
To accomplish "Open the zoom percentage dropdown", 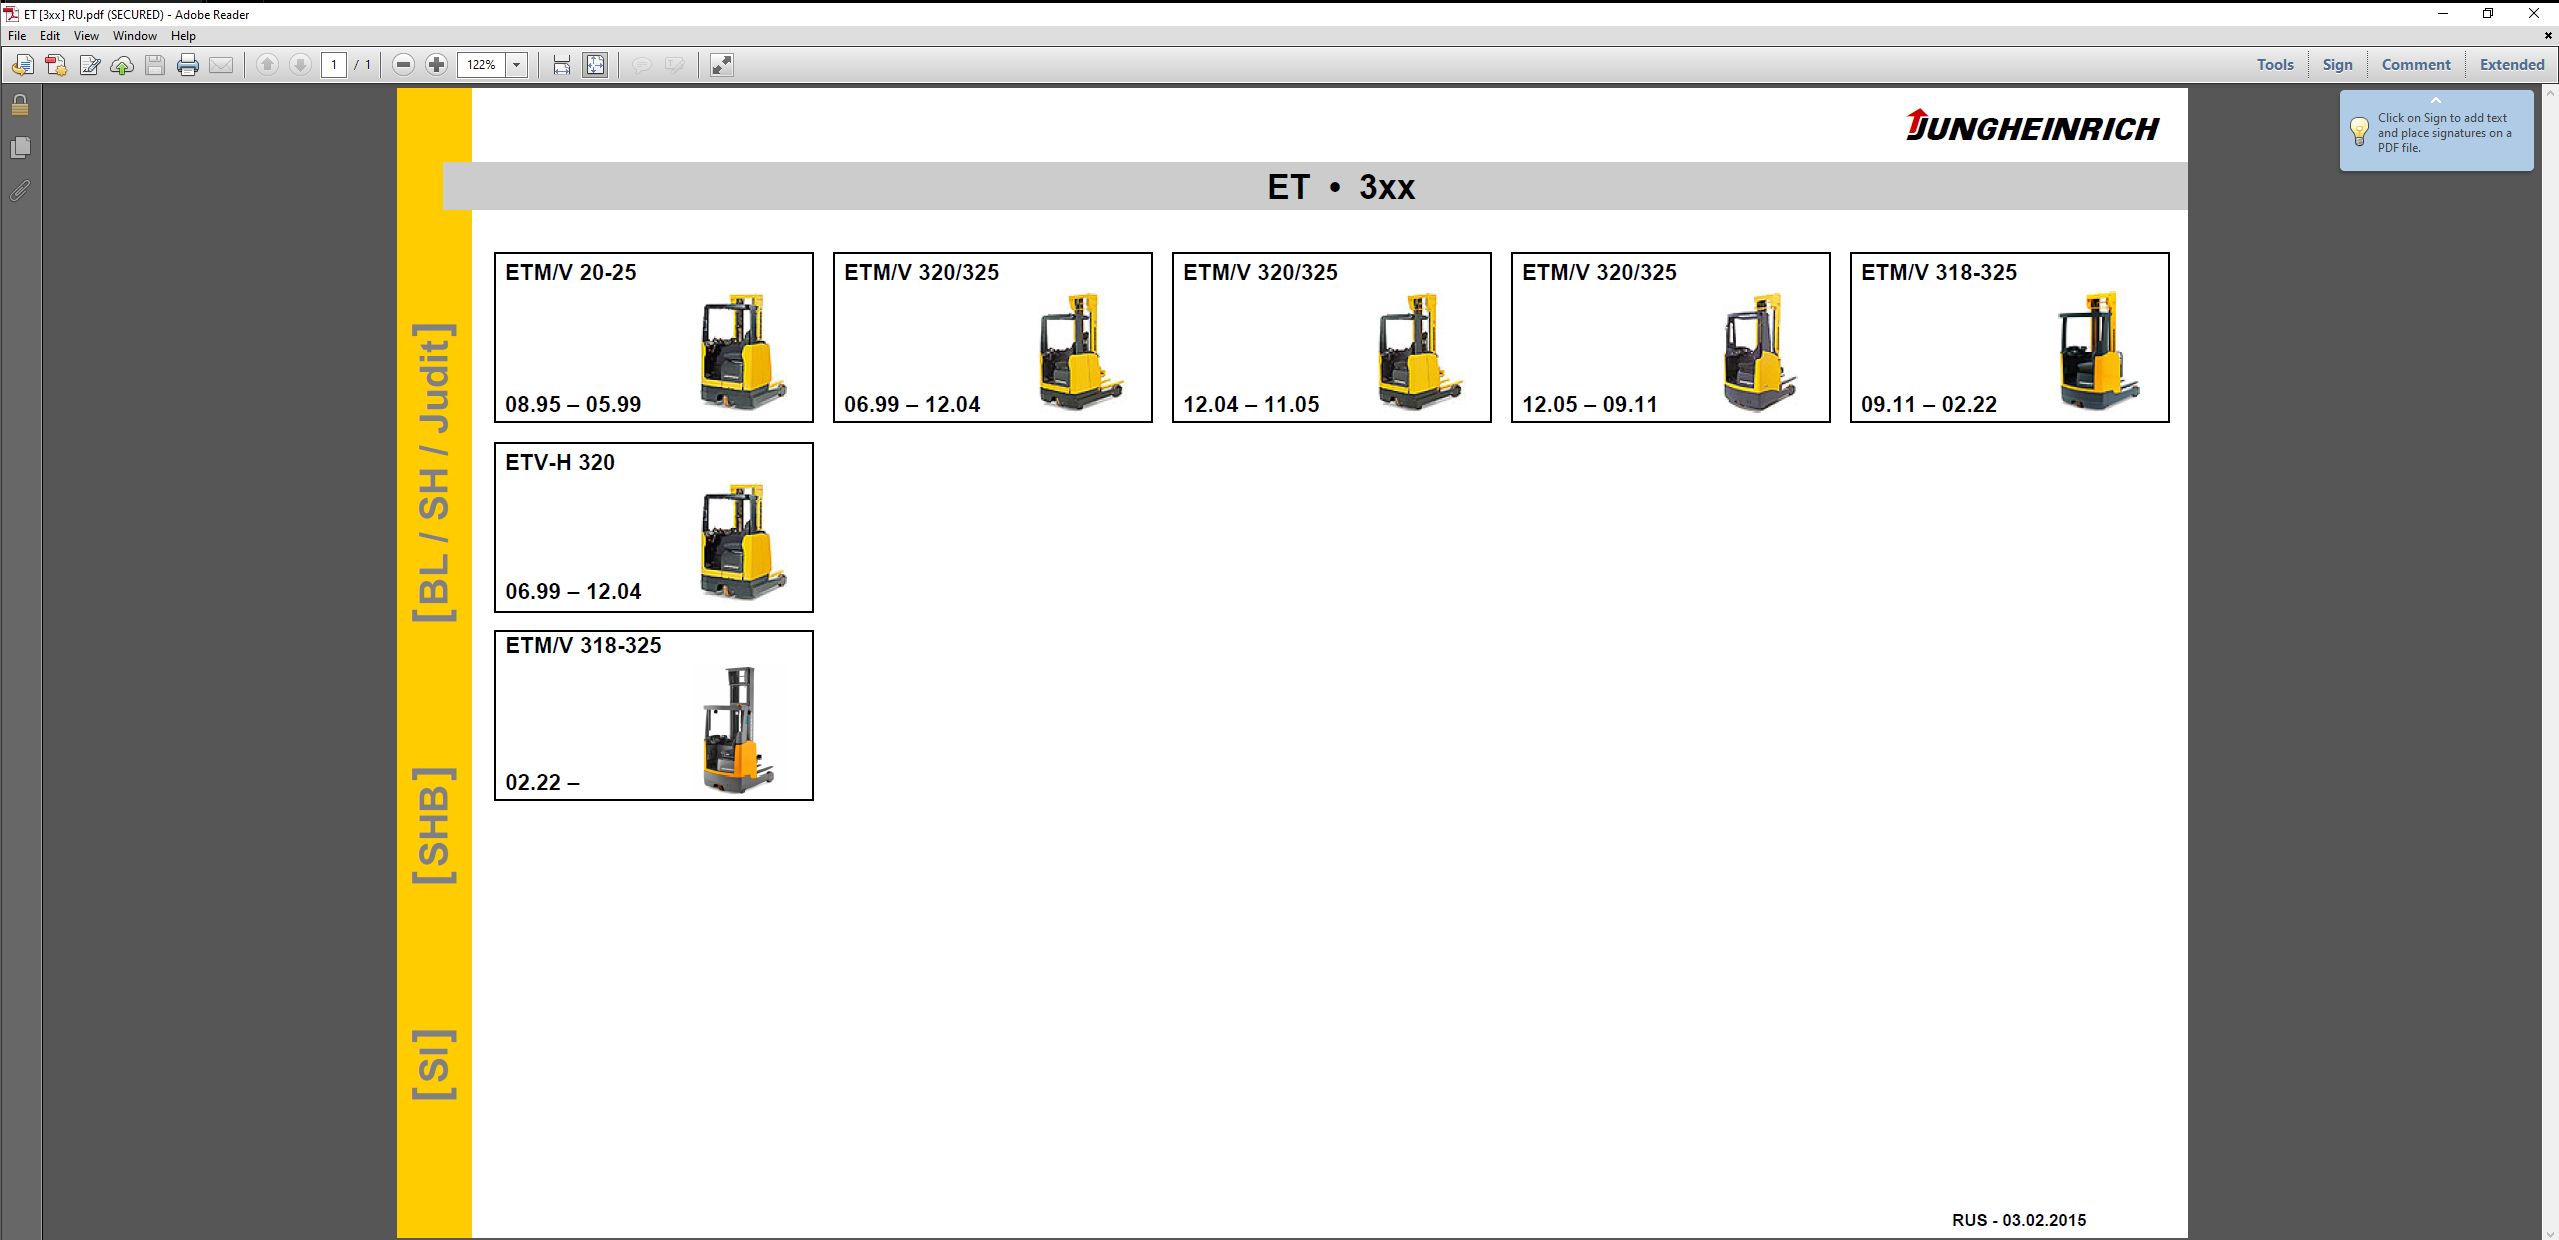I will pos(516,65).
